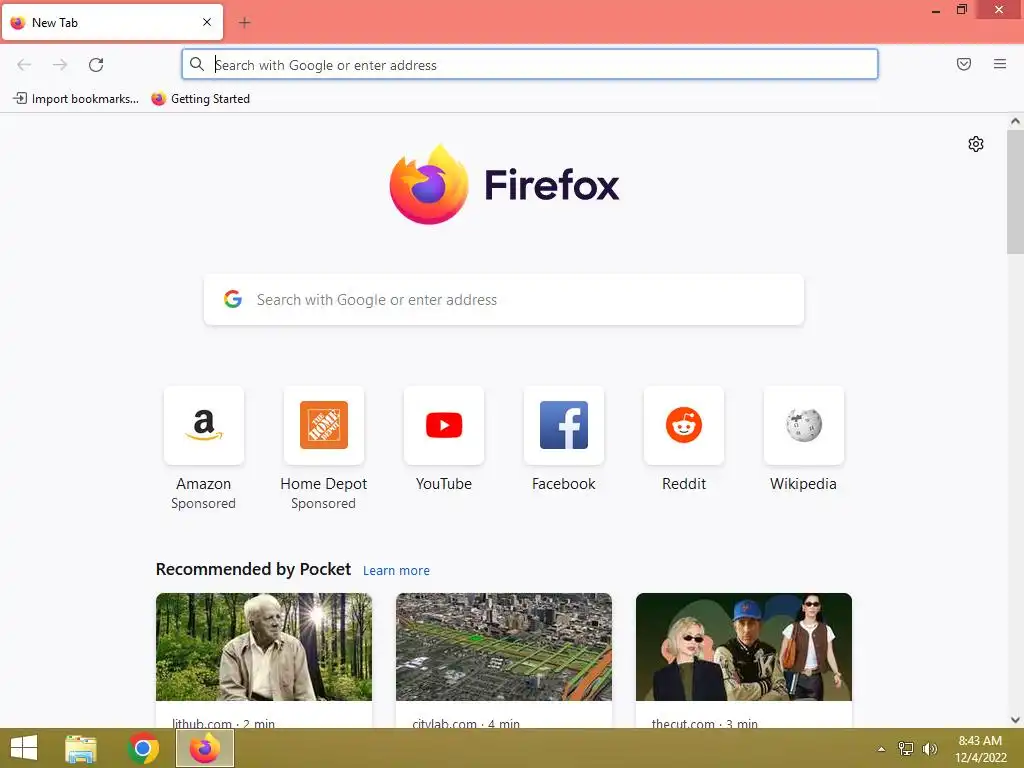Click the scrollbar up arrow
The height and width of the screenshot is (768, 1024).
pyautogui.click(x=1015, y=121)
